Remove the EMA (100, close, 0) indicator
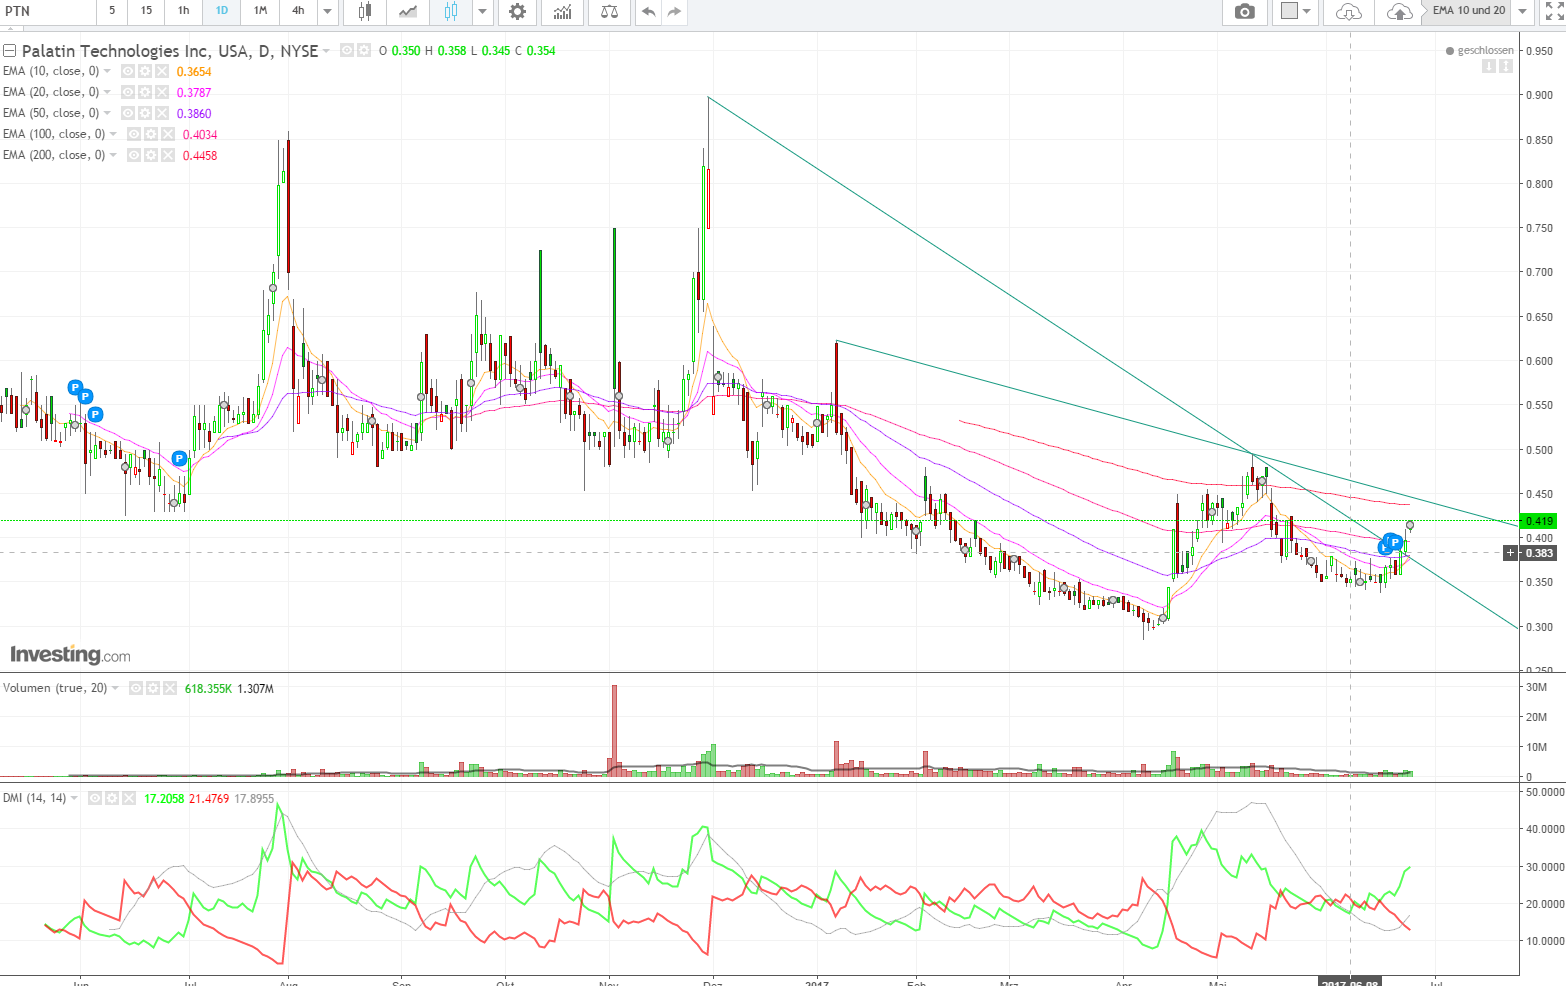Screen dimensions: 1566x986 click(x=168, y=135)
